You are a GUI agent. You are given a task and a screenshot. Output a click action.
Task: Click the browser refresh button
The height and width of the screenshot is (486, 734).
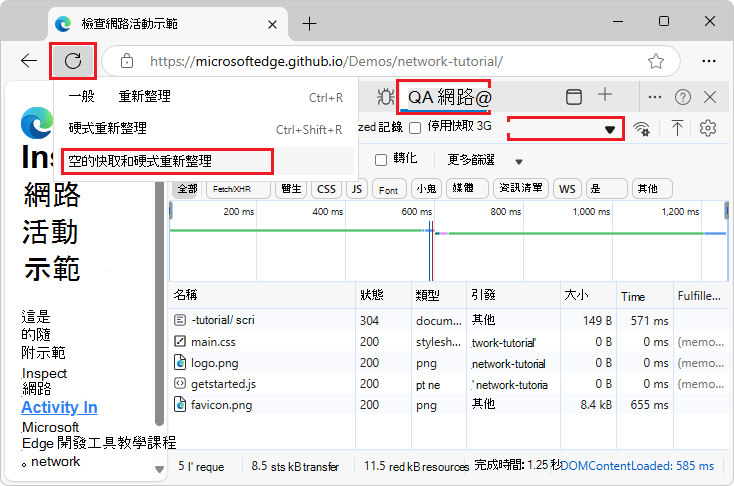[x=73, y=61]
